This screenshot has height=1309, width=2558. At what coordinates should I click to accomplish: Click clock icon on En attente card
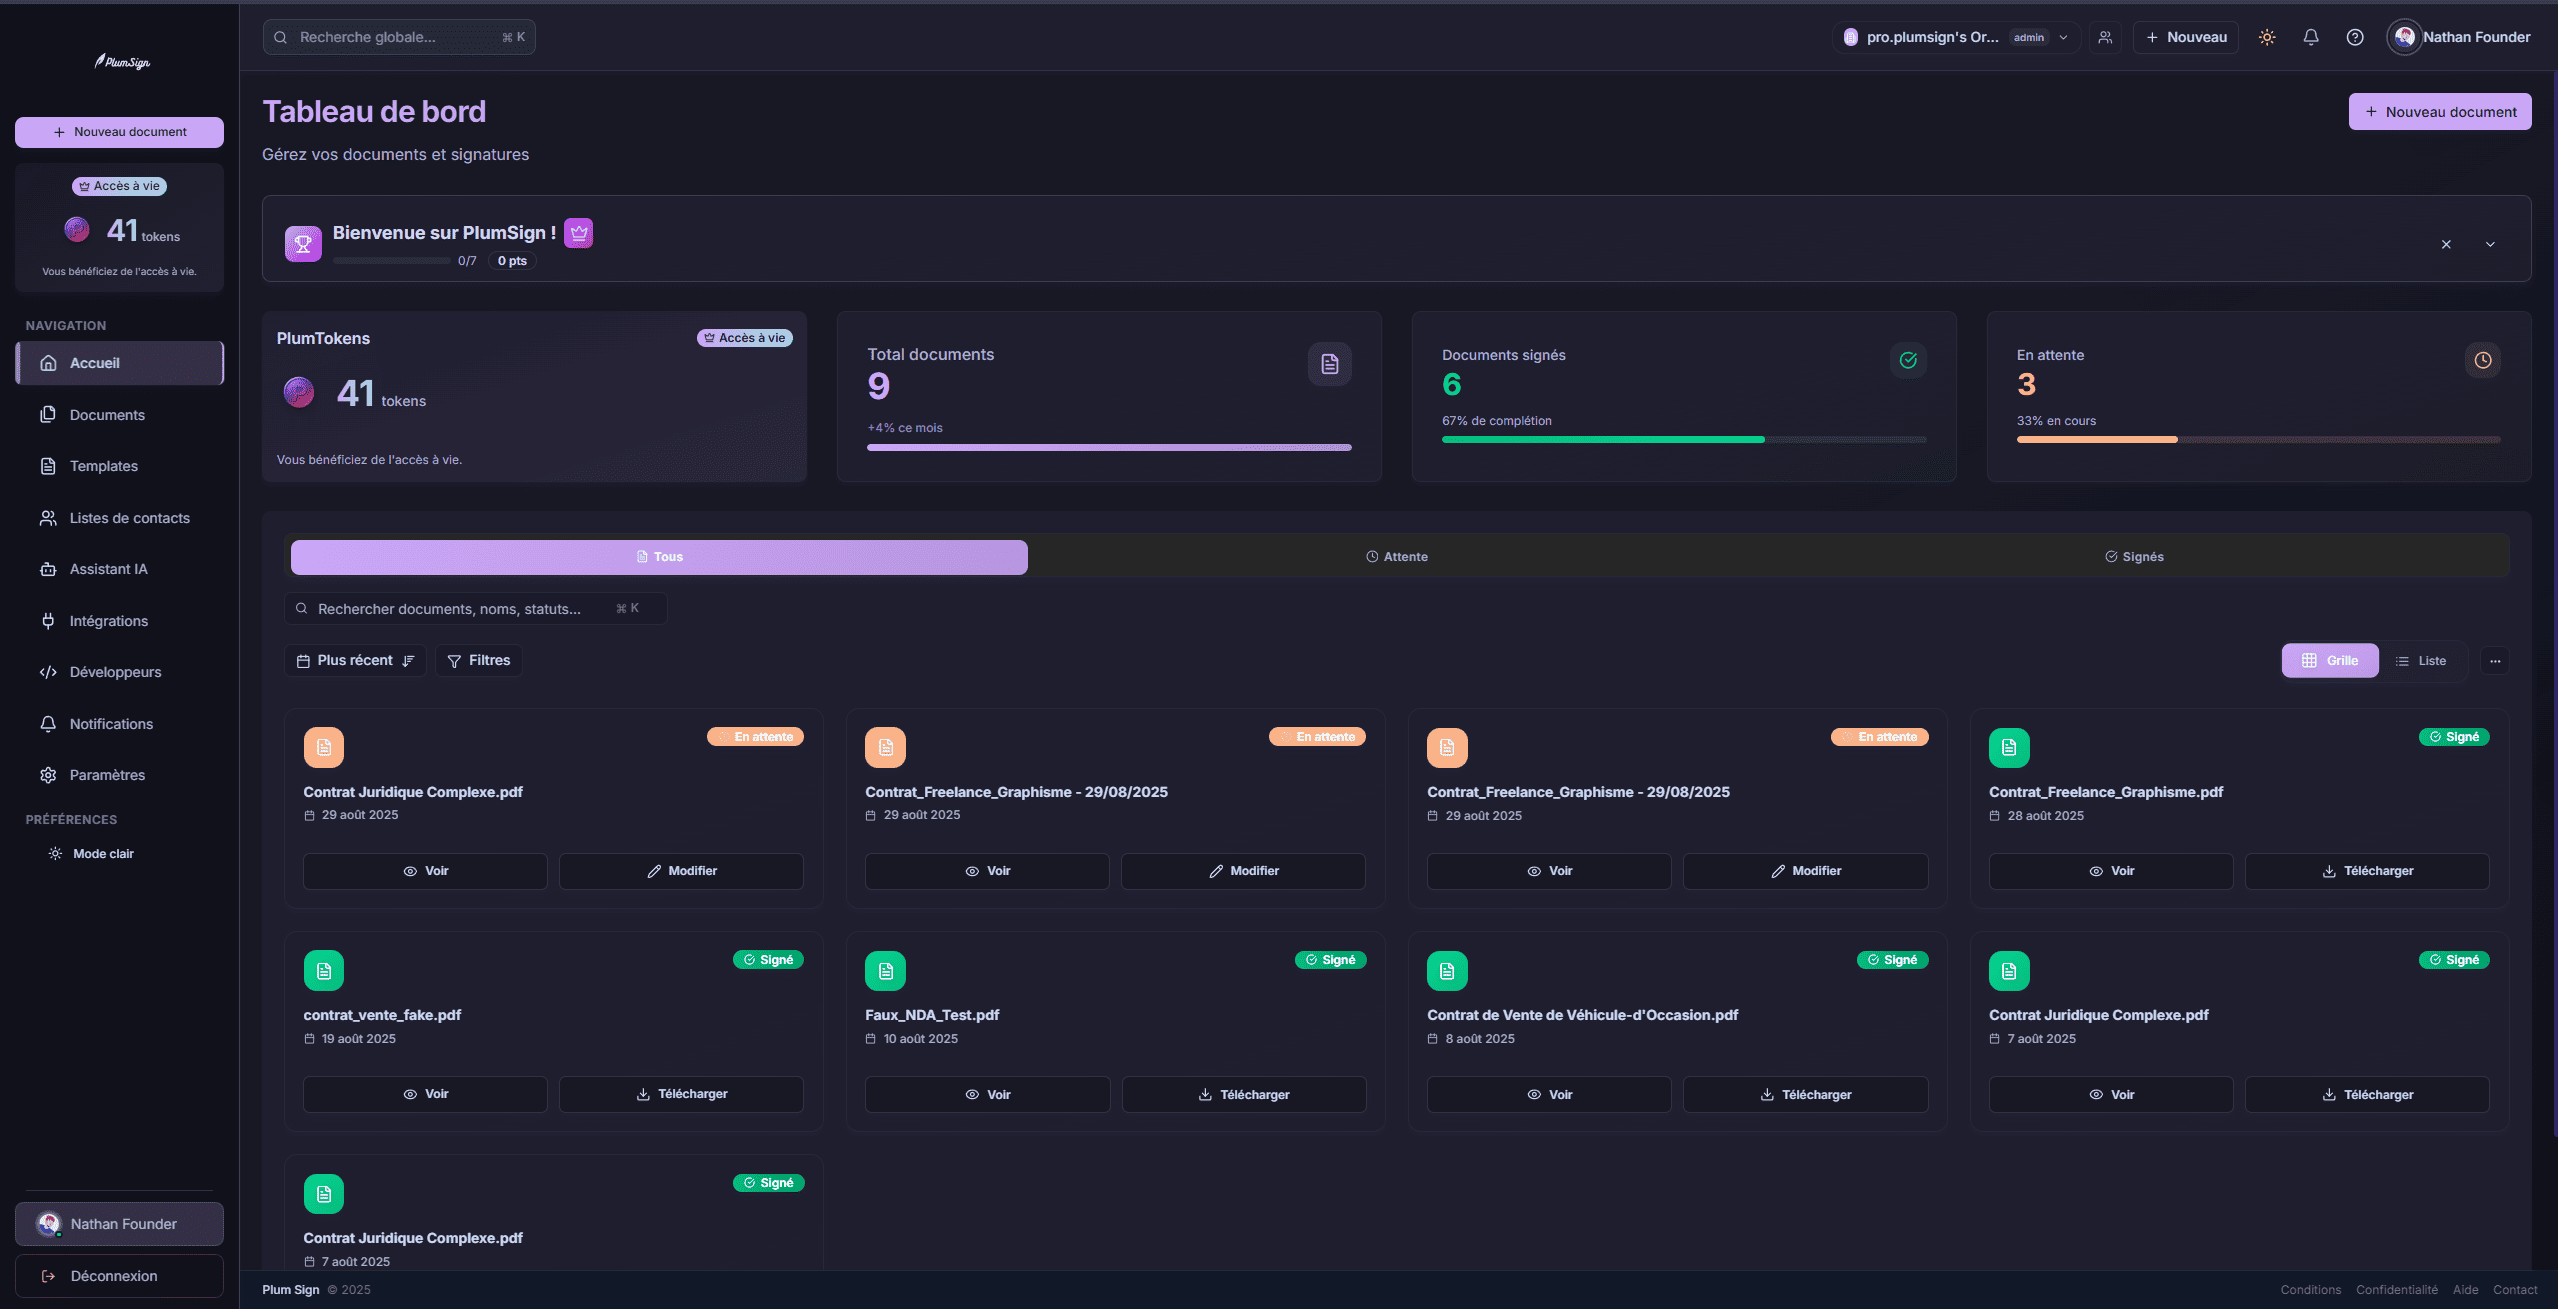(x=2483, y=360)
